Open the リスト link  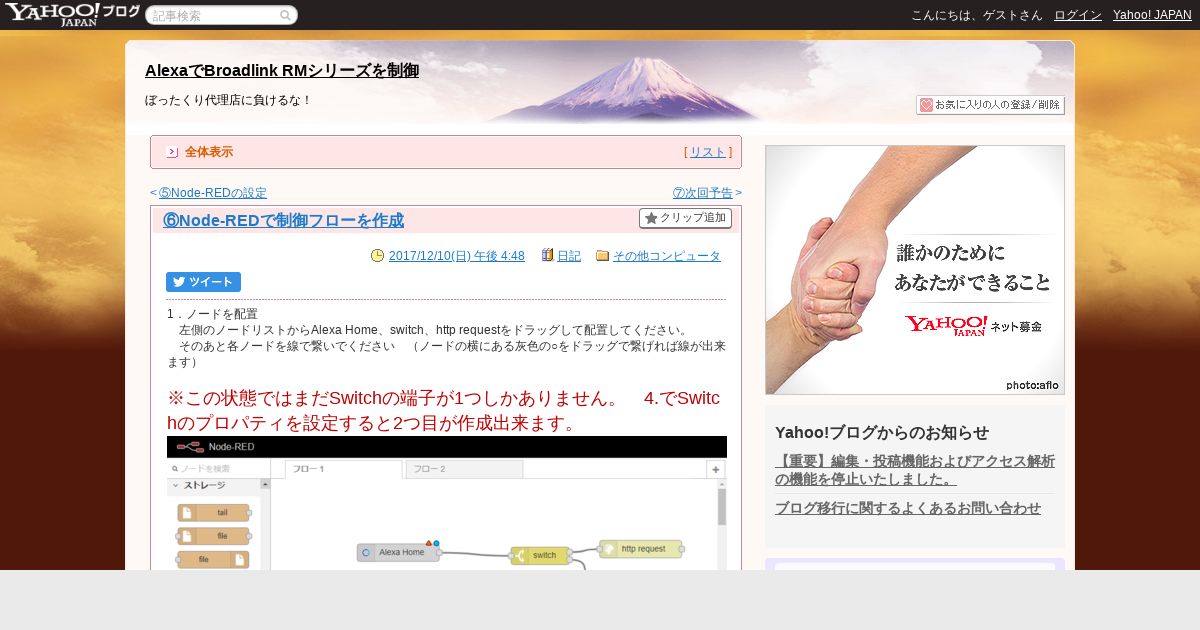(708, 152)
